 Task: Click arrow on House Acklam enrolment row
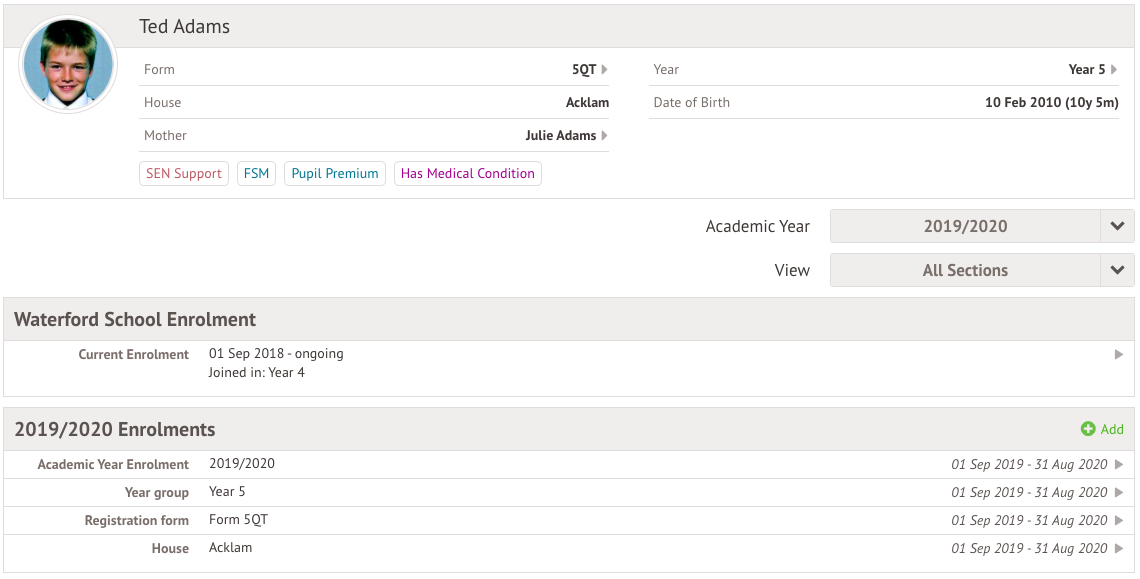pyautogui.click(x=1119, y=548)
